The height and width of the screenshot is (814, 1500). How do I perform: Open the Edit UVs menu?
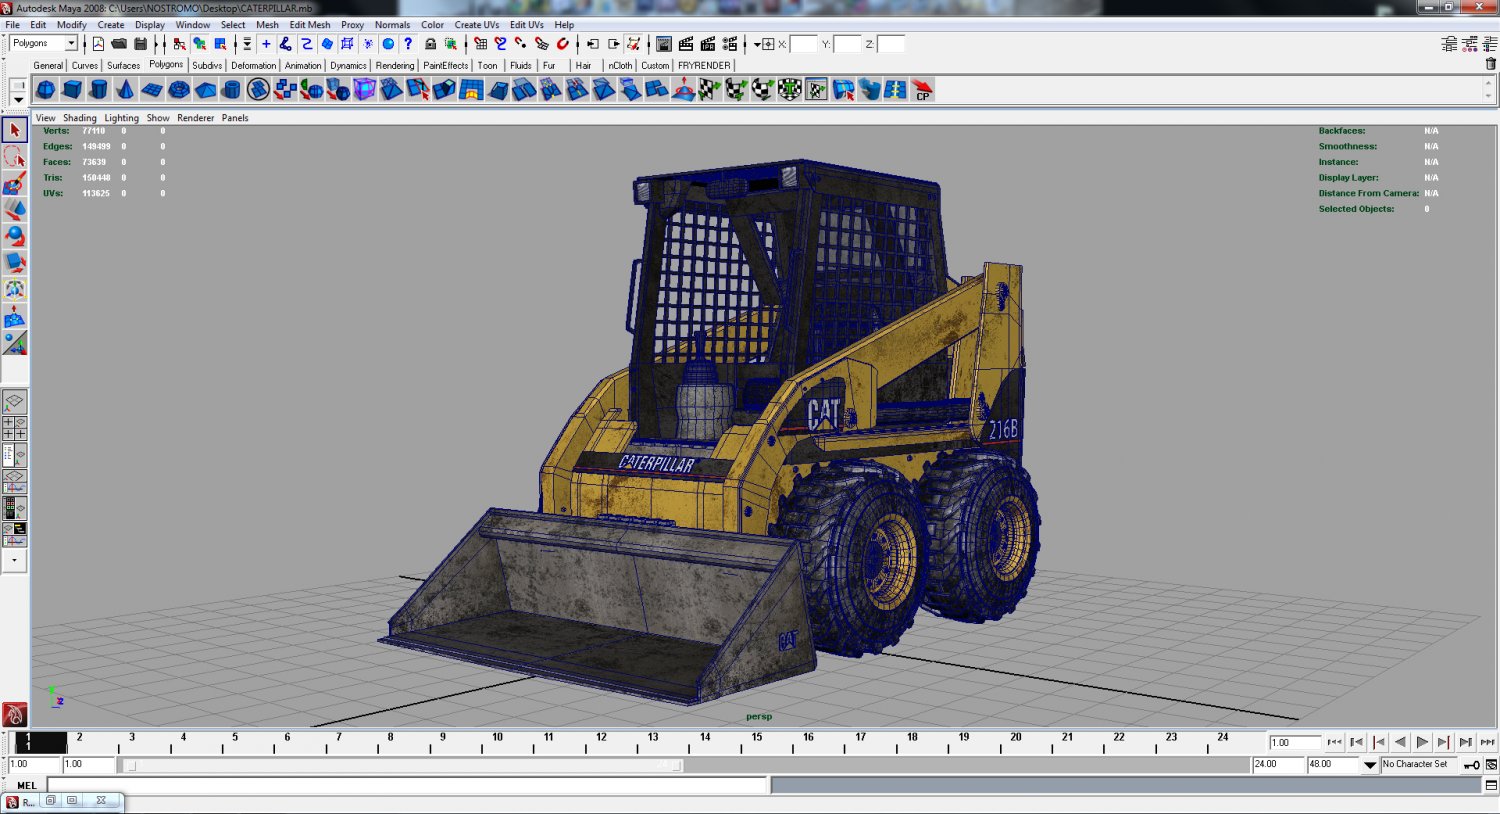pyautogui.click(x=527, y=25)
